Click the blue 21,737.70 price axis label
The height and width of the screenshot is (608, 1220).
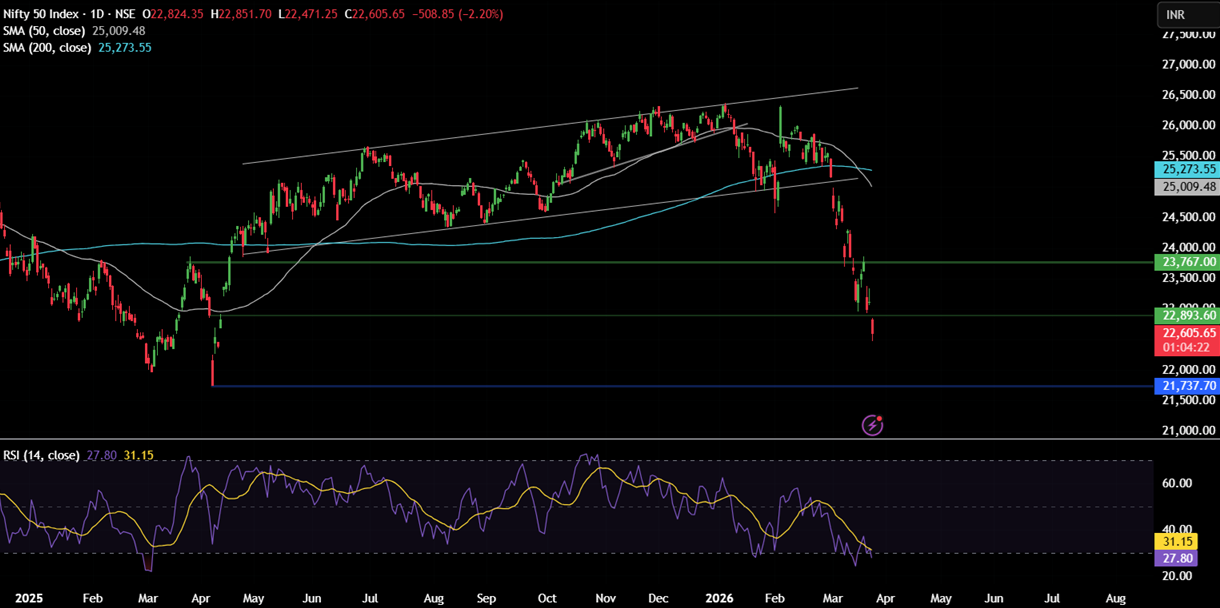click(1186, 386)
